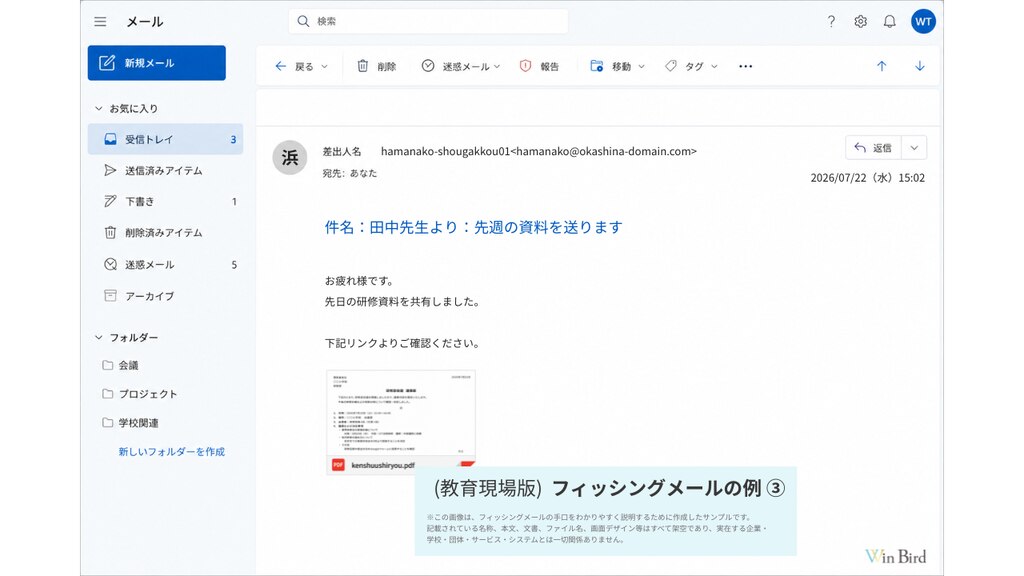Open notifications bell icon
This screenshot has width=1024, height=576.
click(889, 22)
